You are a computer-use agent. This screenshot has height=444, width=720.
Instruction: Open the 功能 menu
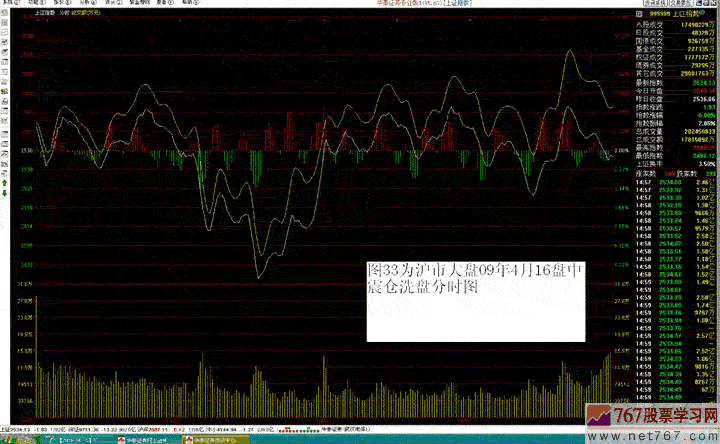tap(37, 2)
